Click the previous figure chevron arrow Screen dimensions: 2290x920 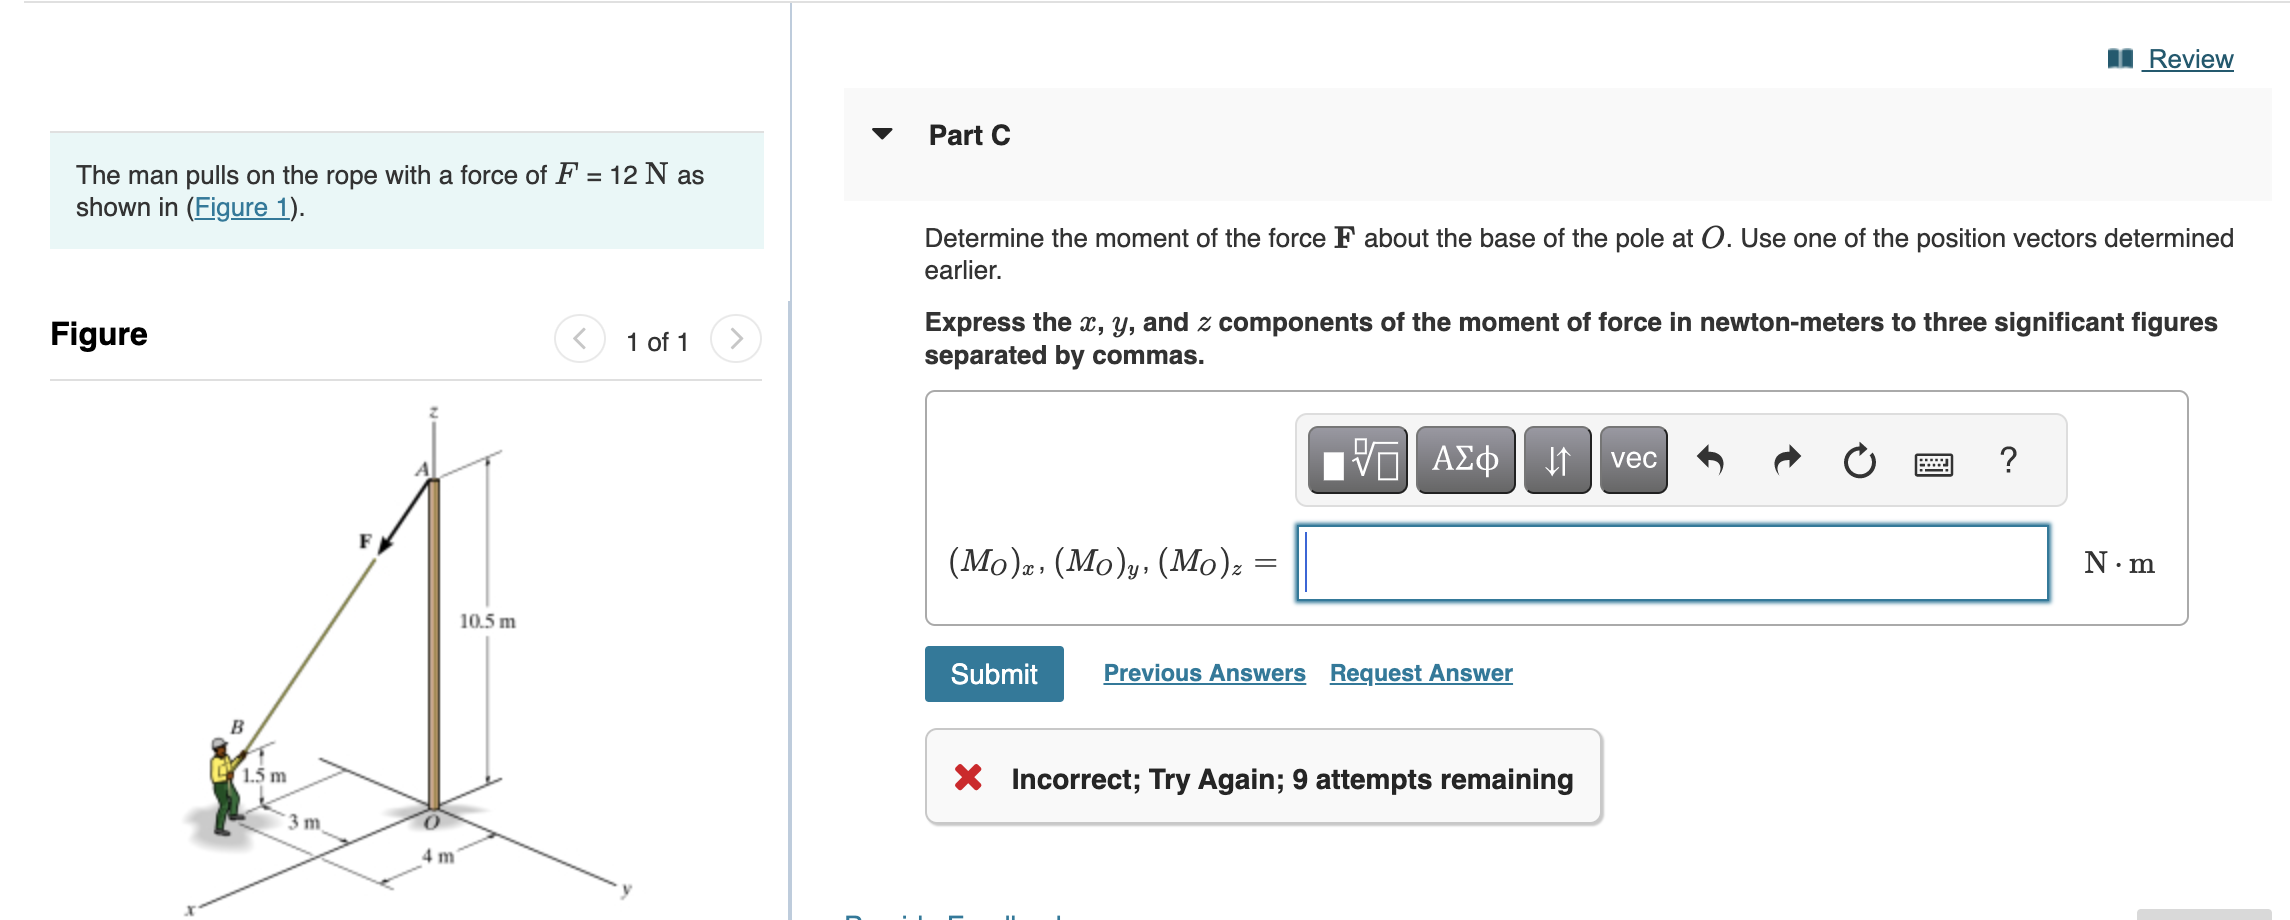click(x=578, y=339)
